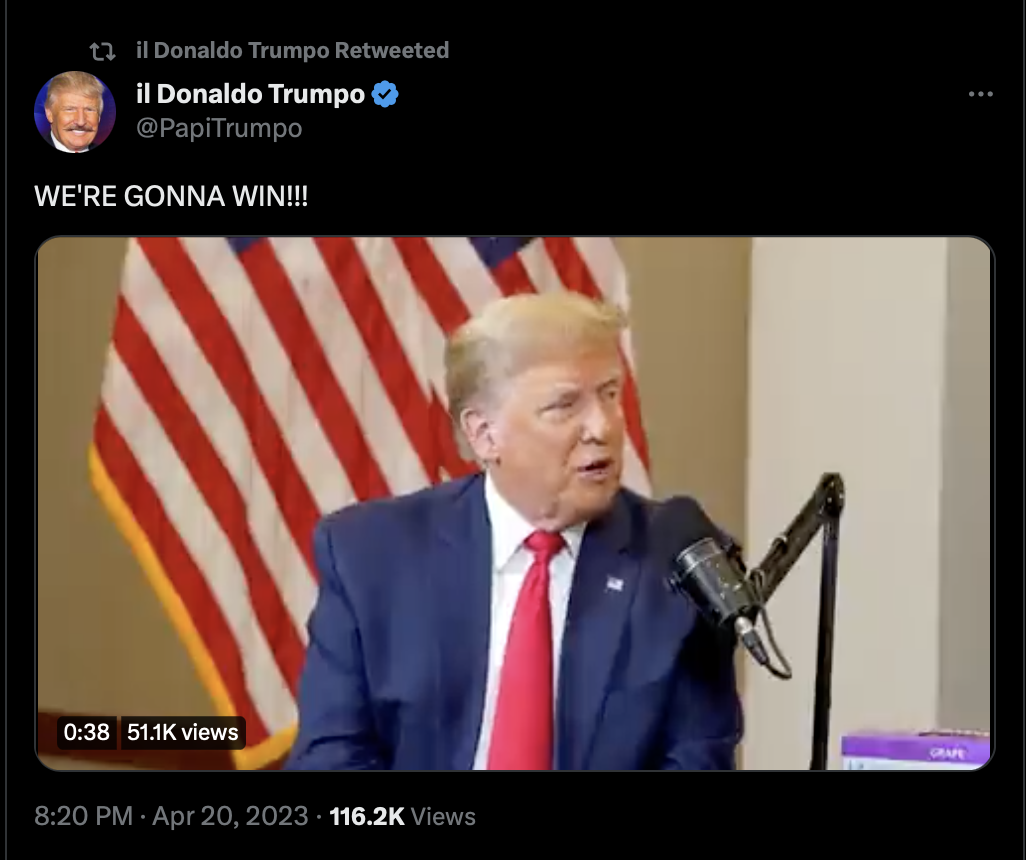Click the retweet arrows icon
The height and width of the screenshot is (860, 1026).
pyautogui.click(x=103, y=51)
